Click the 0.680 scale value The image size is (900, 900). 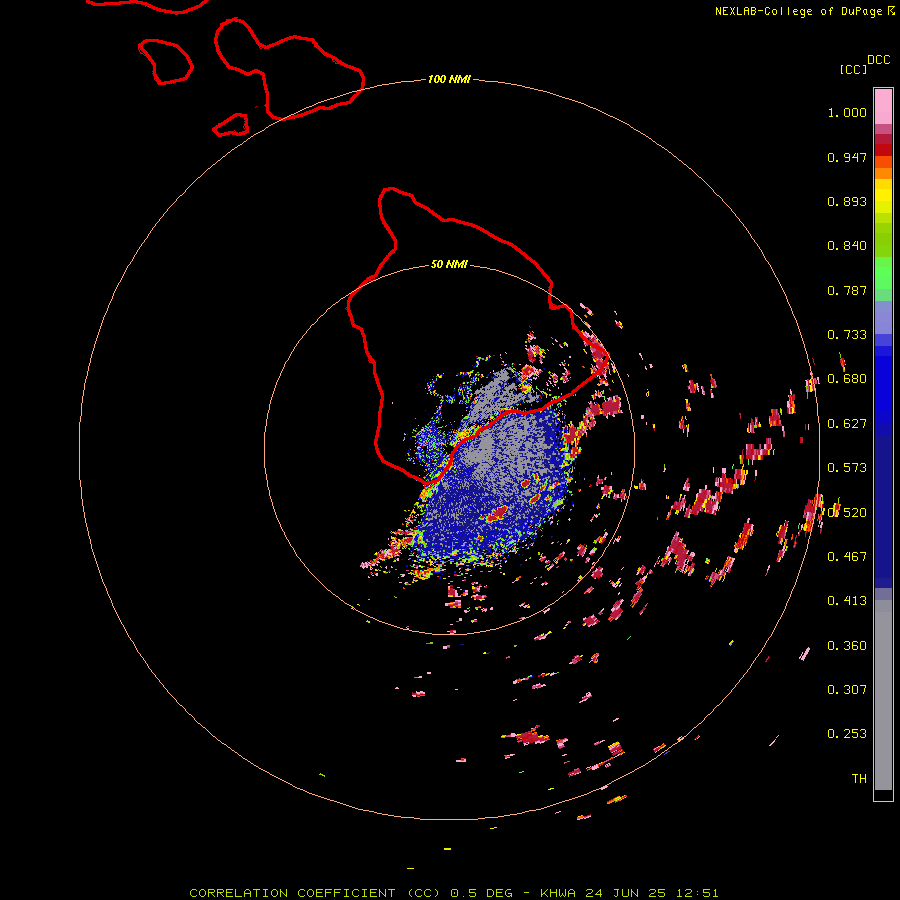pyautogui.click(x=847, y=379)
